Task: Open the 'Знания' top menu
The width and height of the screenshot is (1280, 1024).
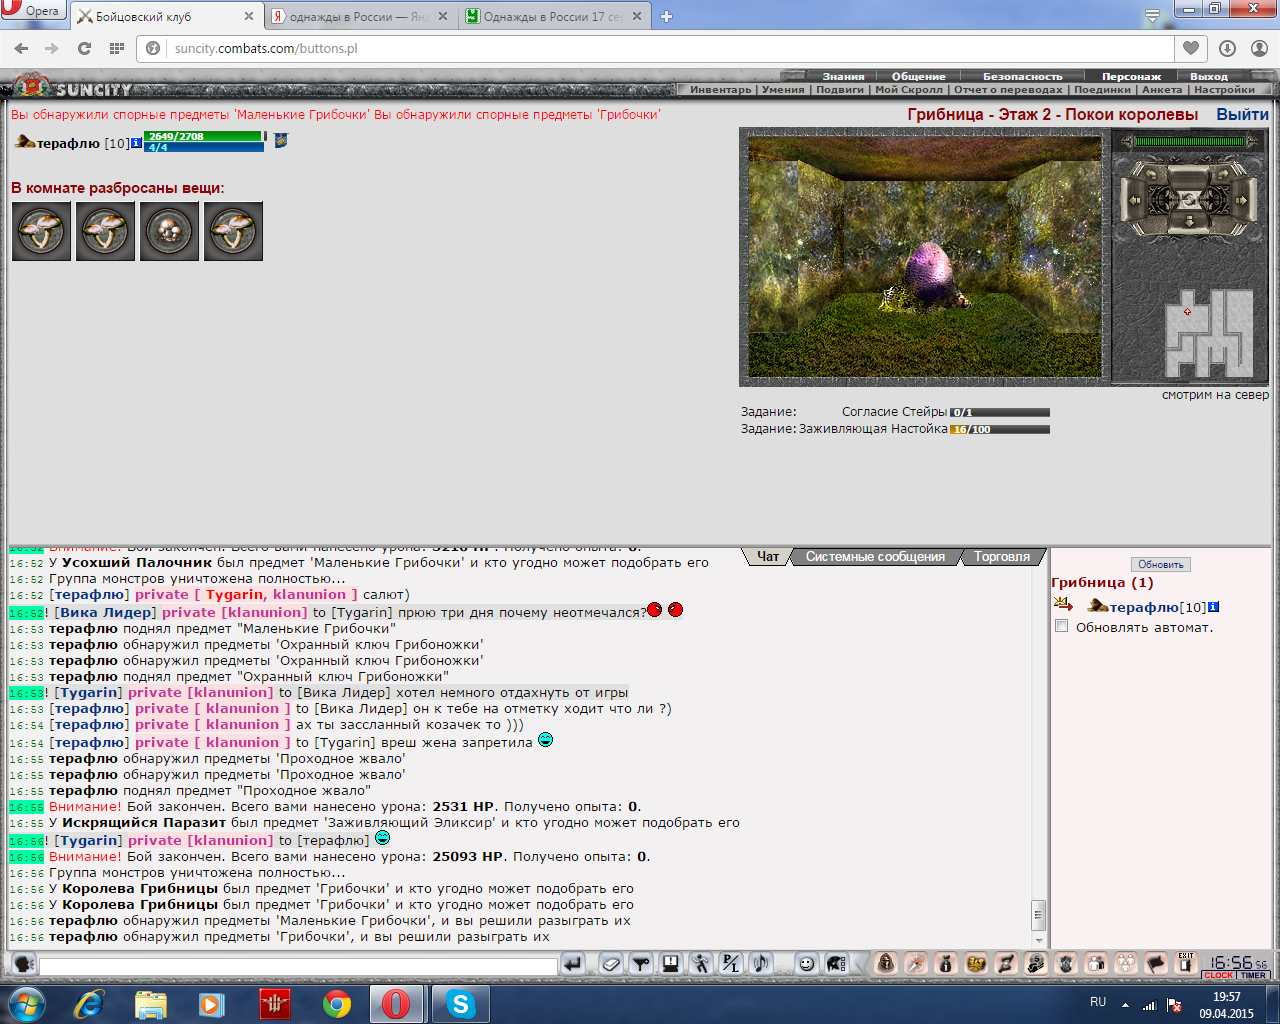Action: click(843, 76)
